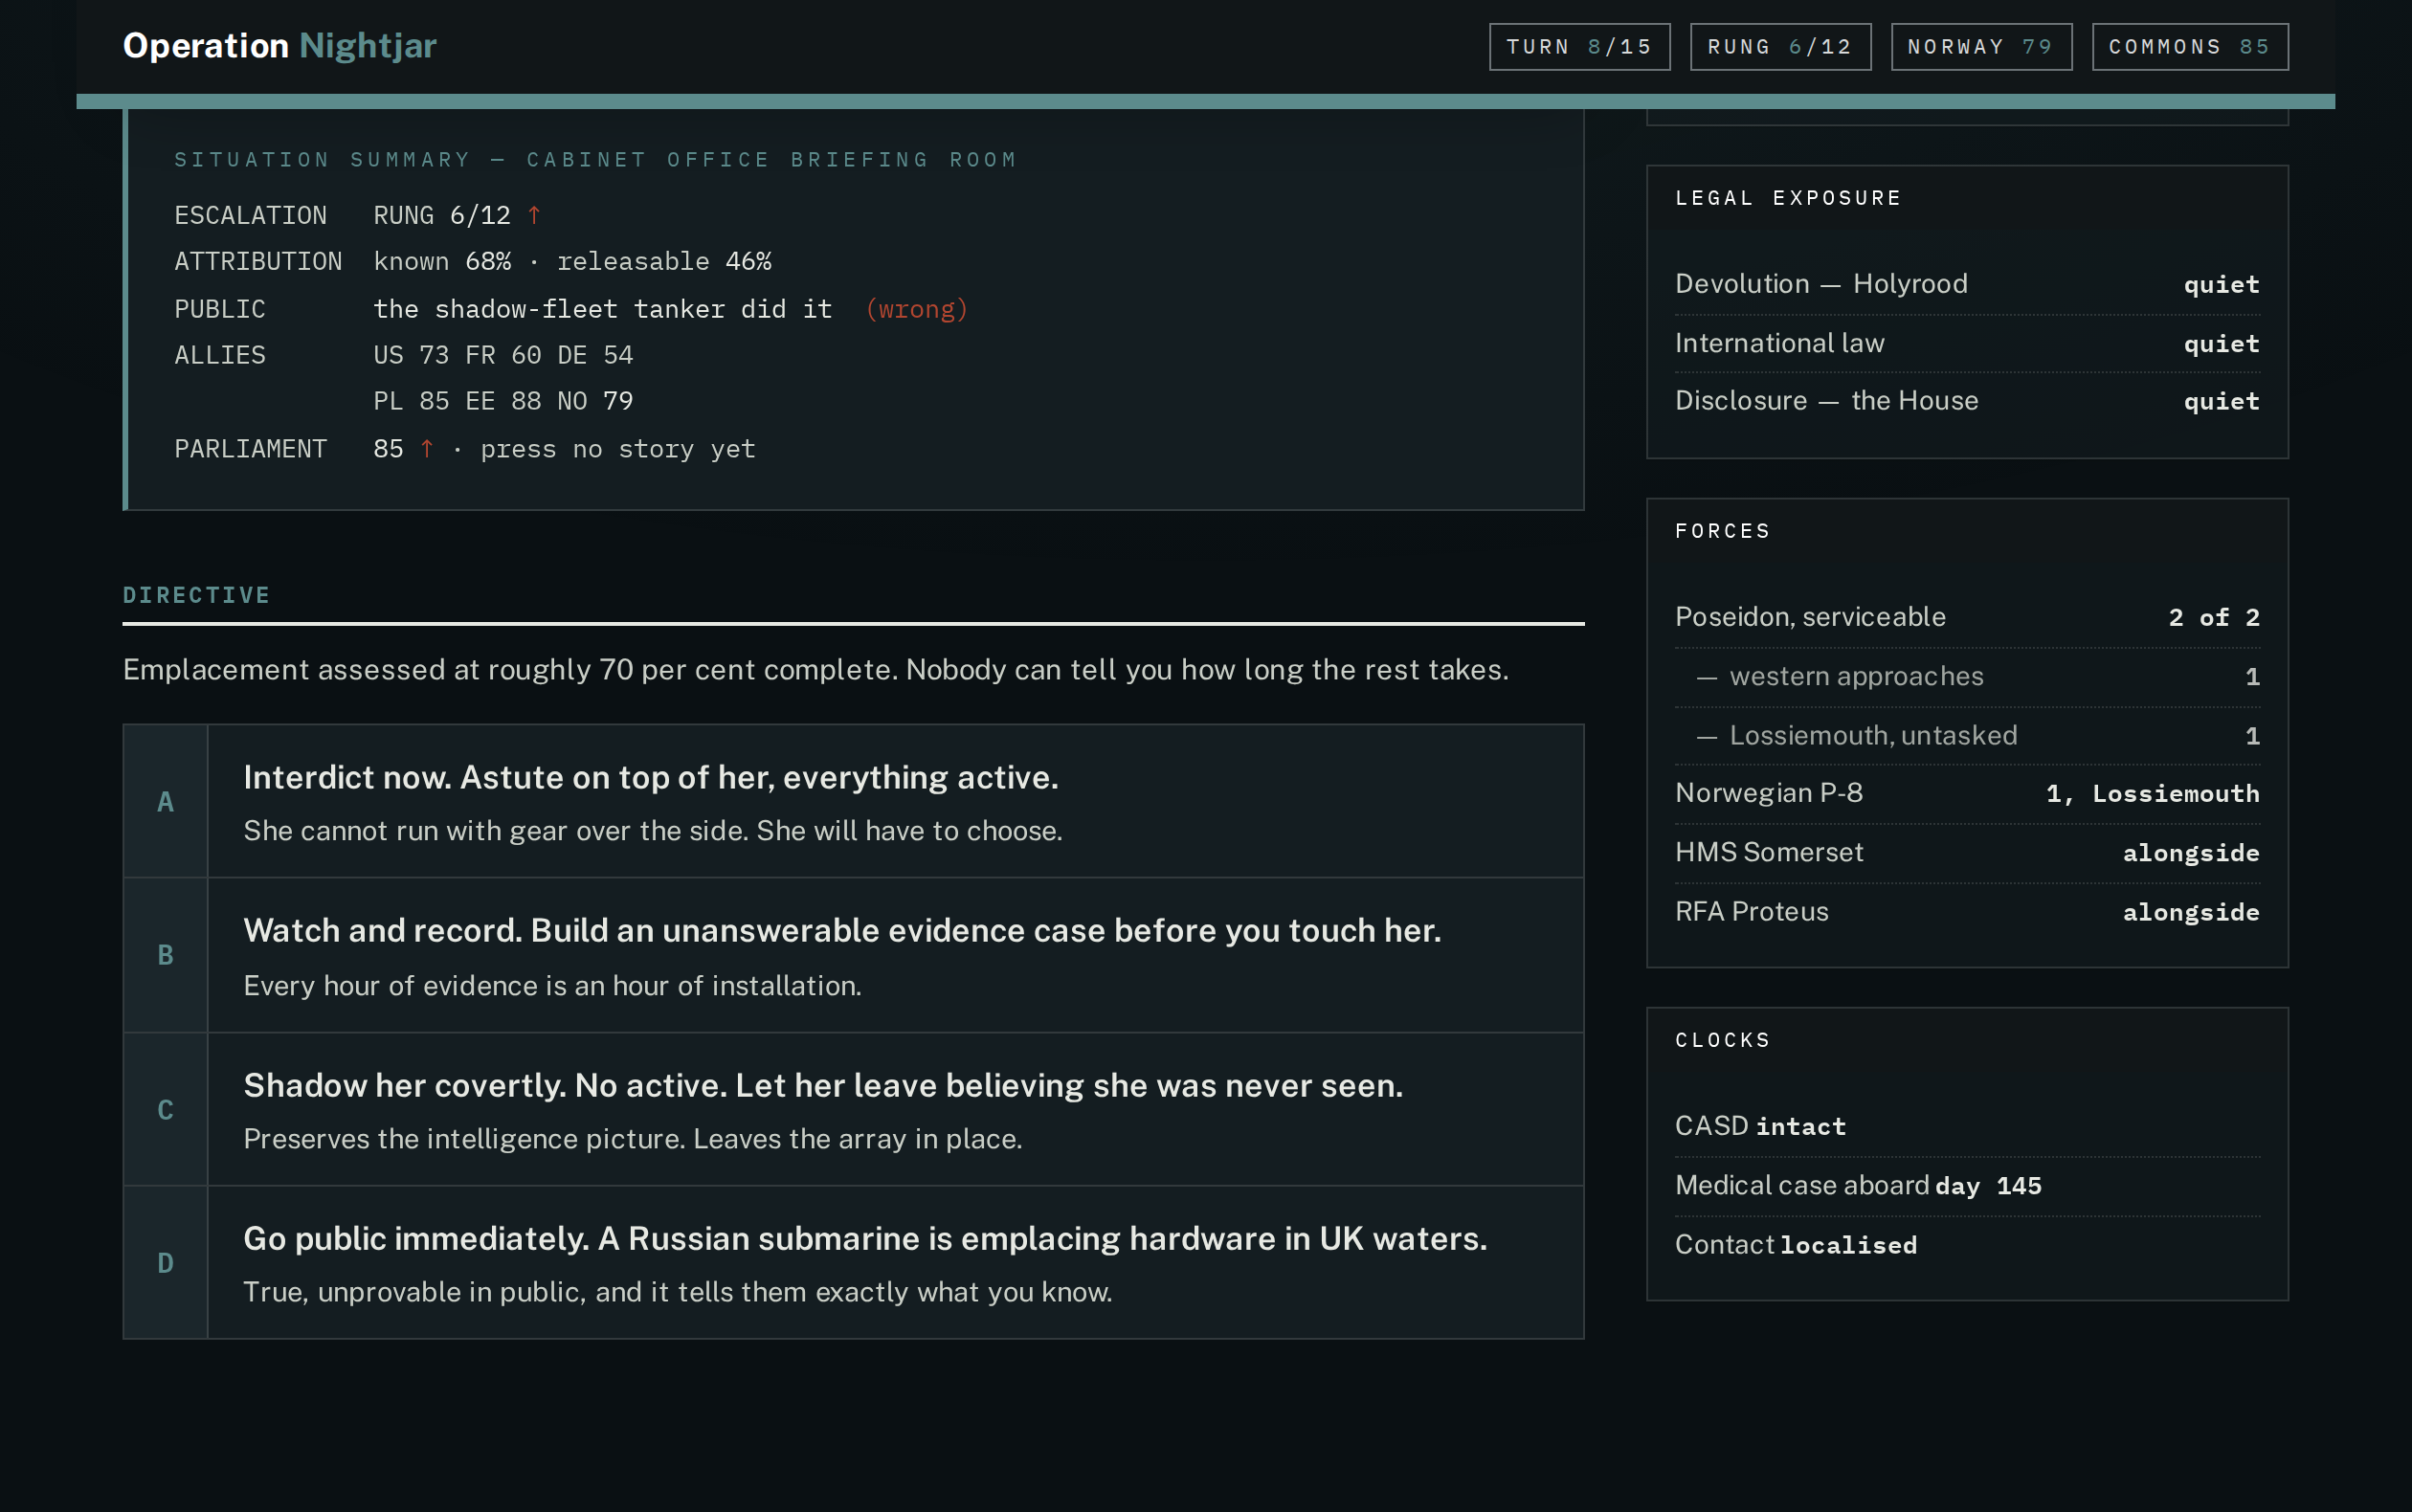Open the TURN 8/15 status chip
The image size is (2412, 1512).
1579,47
